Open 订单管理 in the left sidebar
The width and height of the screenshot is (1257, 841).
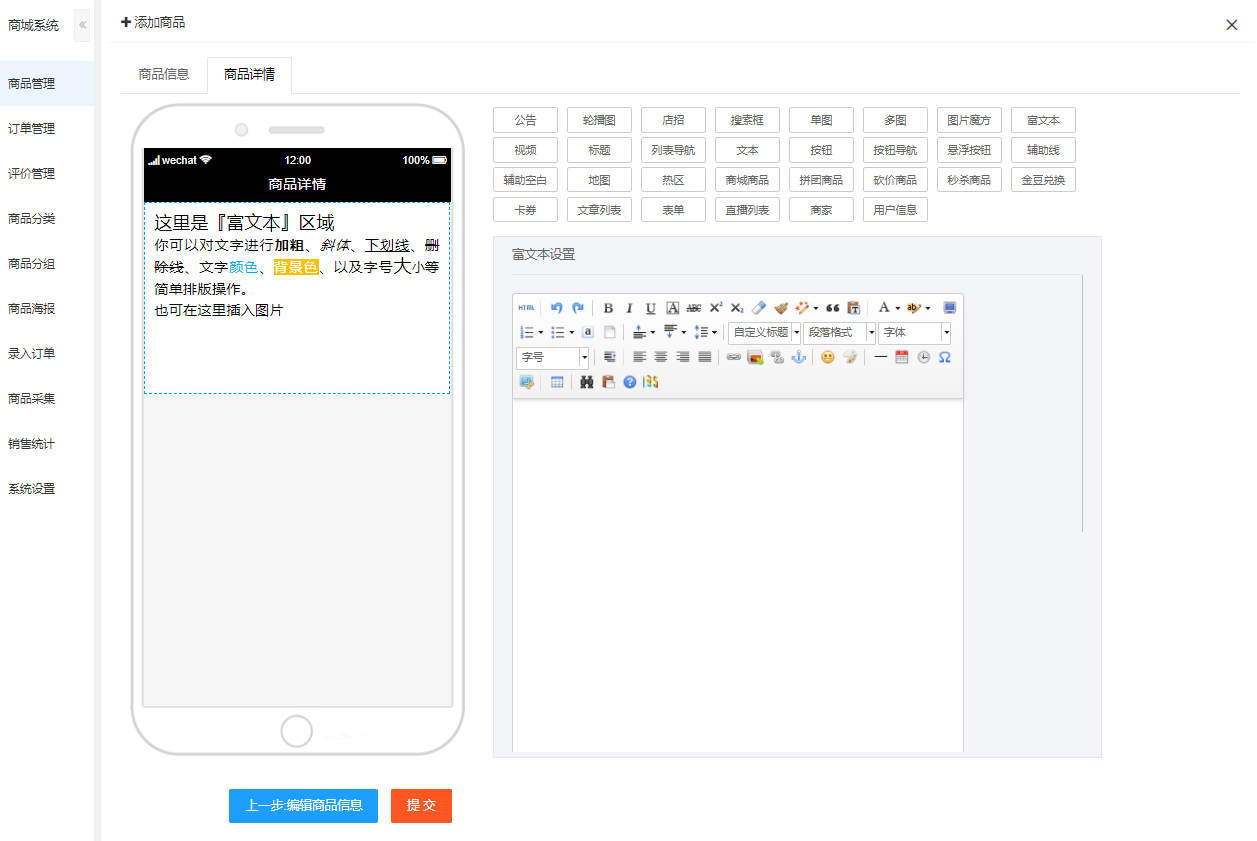coord(32,129)
